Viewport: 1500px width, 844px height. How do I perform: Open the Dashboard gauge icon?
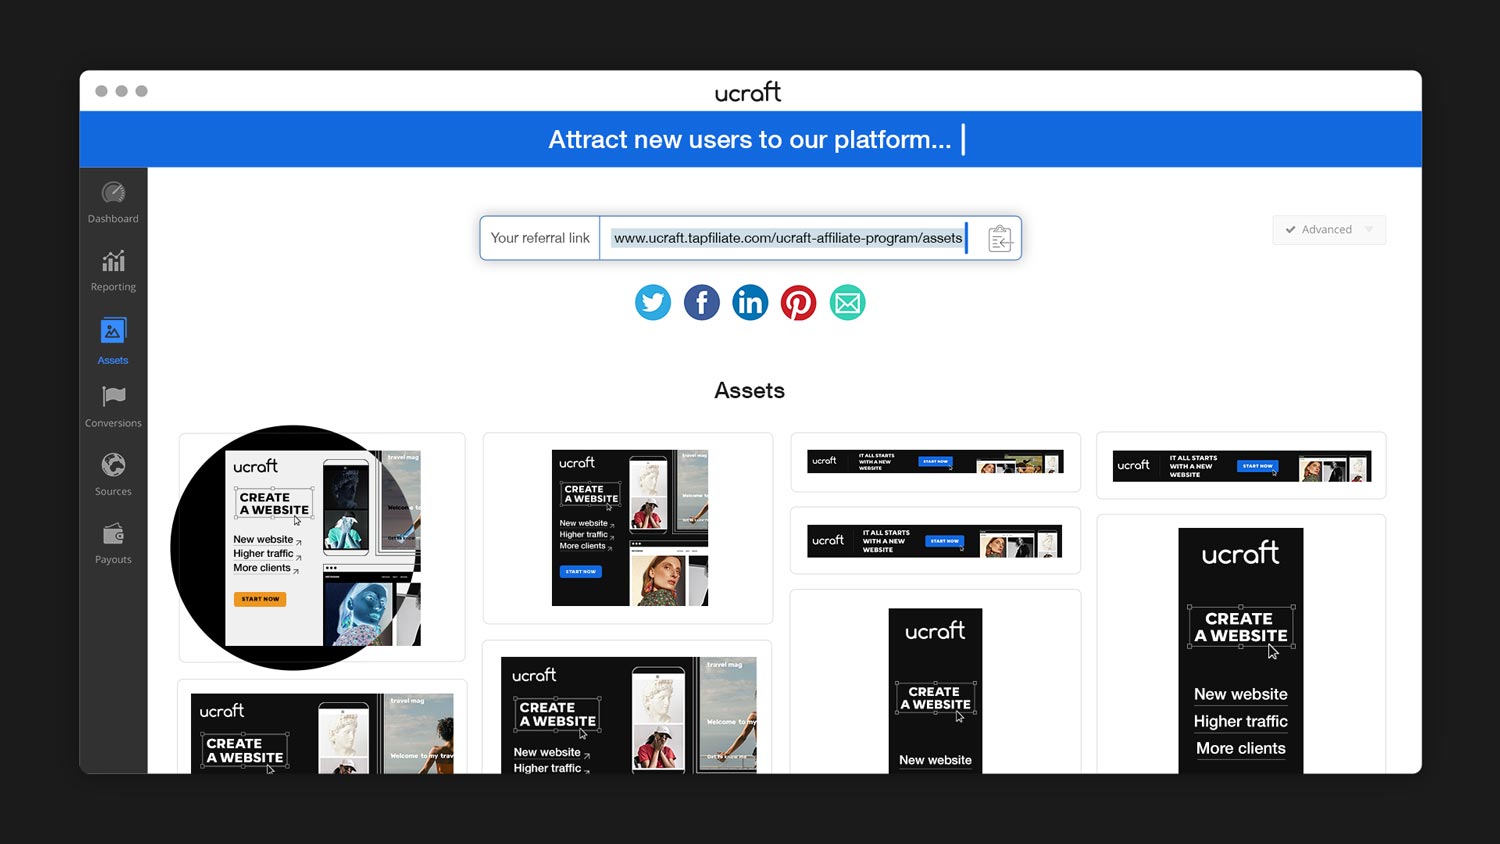tap(113, 193)
